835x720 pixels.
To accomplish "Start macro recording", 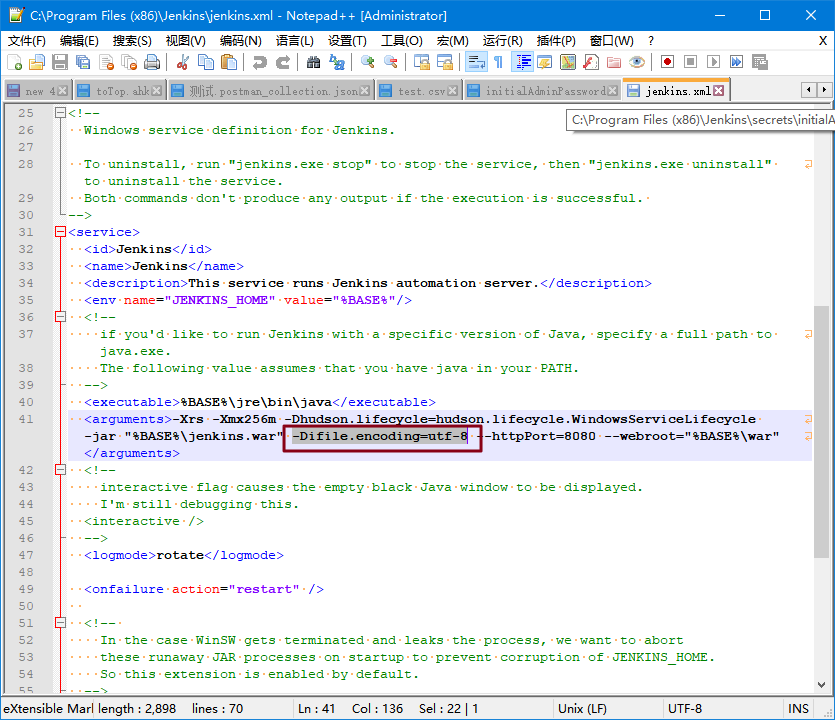I will (x=667, y=62).
